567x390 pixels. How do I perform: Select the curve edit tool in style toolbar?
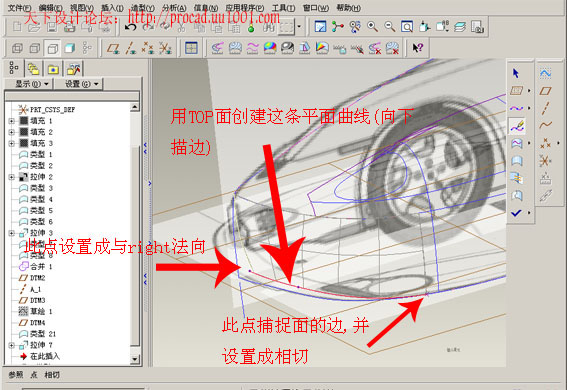click(517, 126)
